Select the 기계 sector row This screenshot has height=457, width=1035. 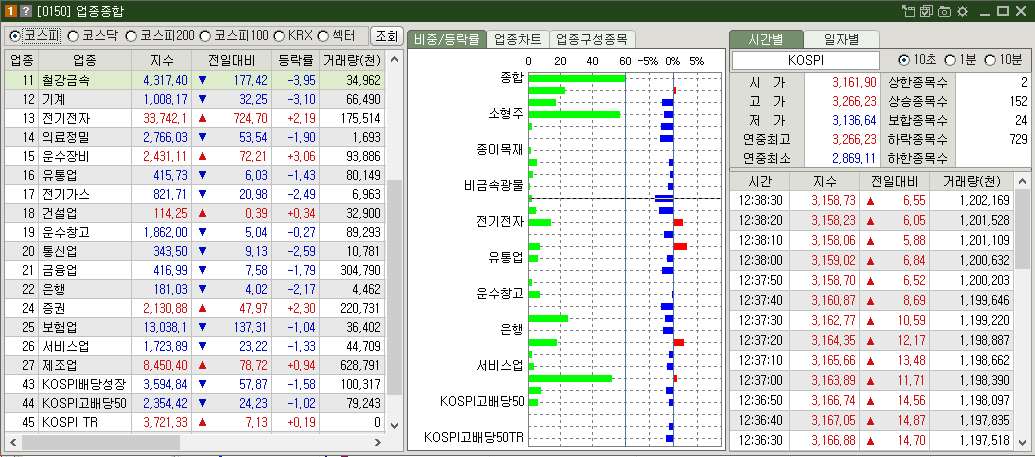[195, 100]
